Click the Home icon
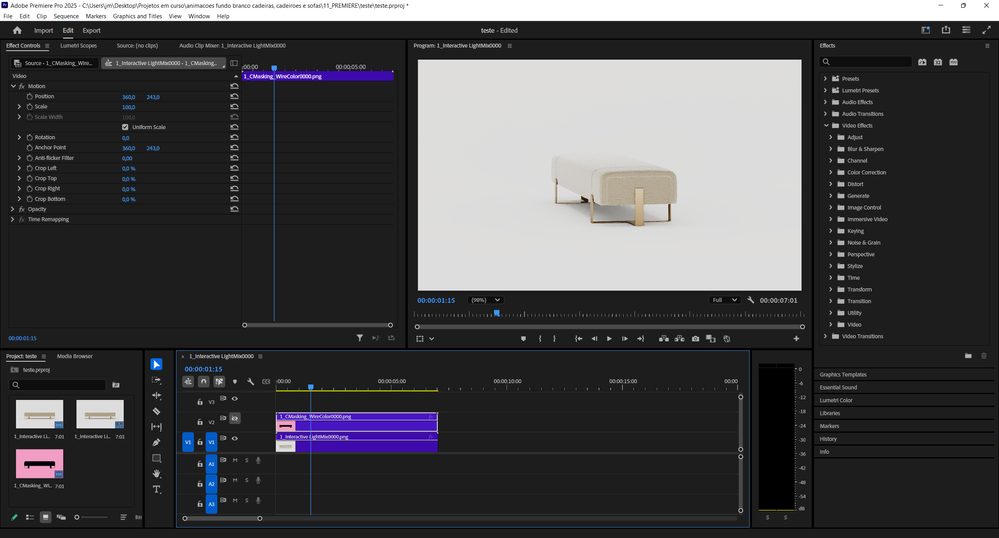Screen dimensions: 999x538 [x=17, y=31]
